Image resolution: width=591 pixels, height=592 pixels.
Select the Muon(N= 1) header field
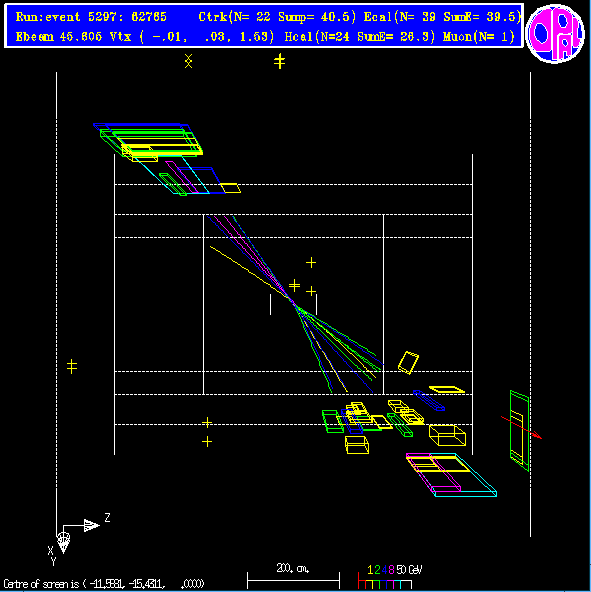click(x=478, y=37)
